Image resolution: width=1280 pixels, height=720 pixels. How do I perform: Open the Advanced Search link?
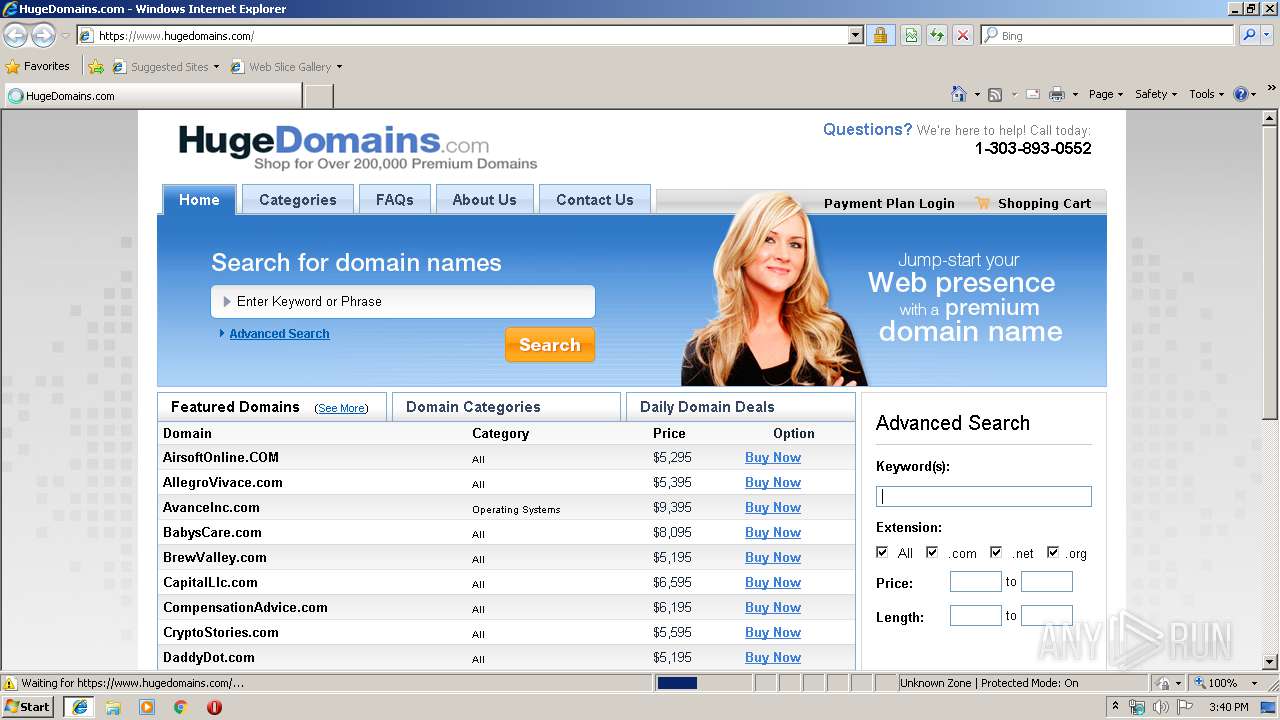click(x=279, y=334)
